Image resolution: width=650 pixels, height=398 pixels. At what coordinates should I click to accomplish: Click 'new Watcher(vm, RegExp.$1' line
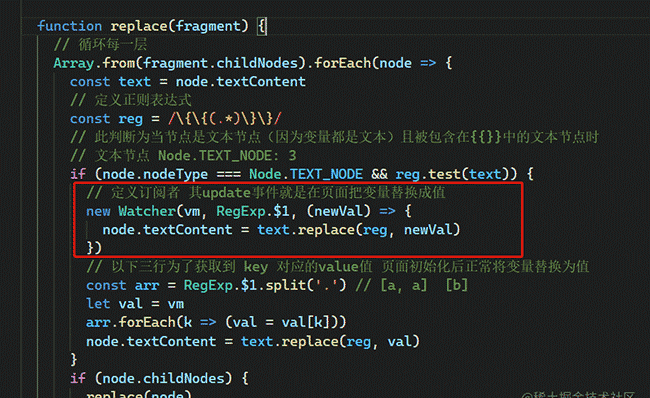point(249,211)
